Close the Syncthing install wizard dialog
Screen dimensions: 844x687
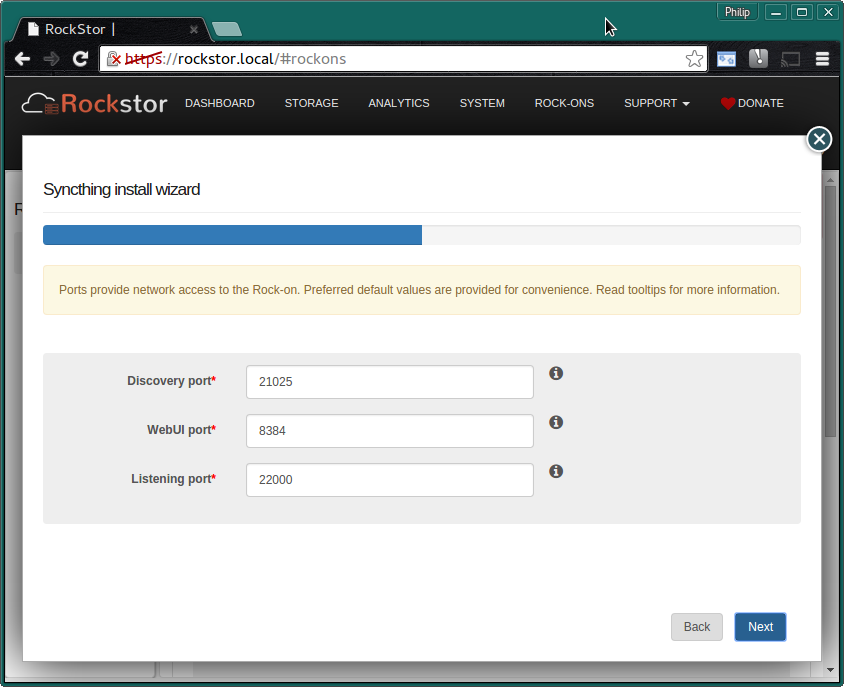click(x=819, y=139)
